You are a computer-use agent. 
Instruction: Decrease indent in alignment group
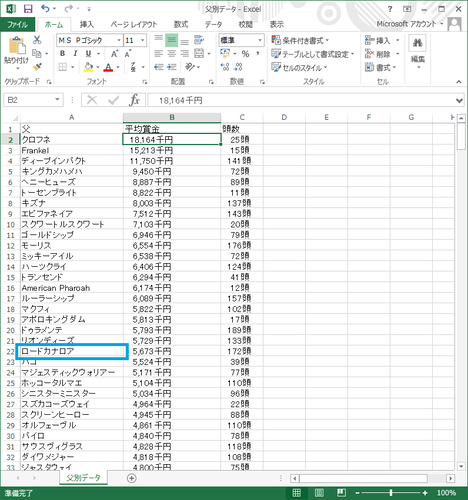point(159,67)
